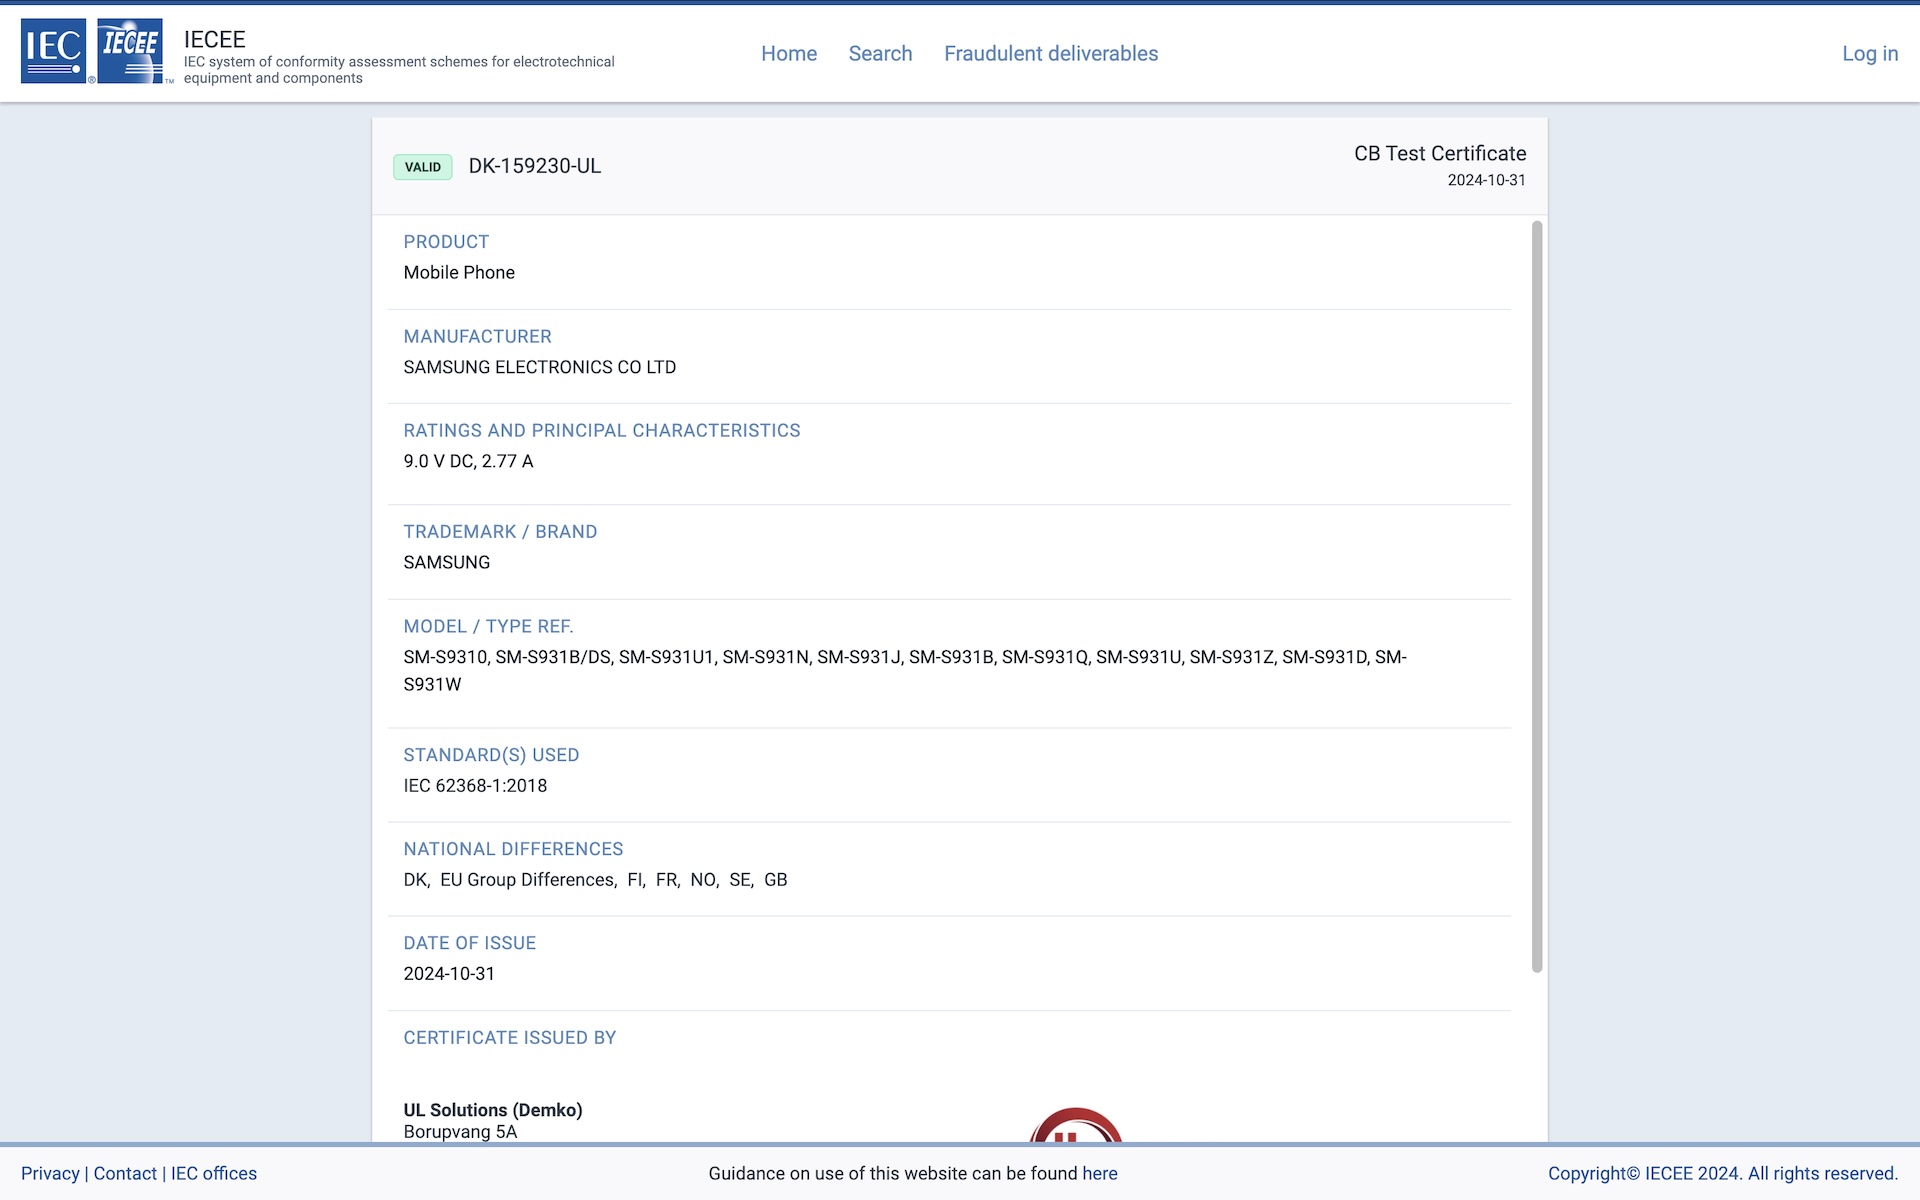
Task: Click the SAMSUNG ELECTRONICS CO LTD manufacturer text
Action: pyautogui.click(x=540, y=367)
